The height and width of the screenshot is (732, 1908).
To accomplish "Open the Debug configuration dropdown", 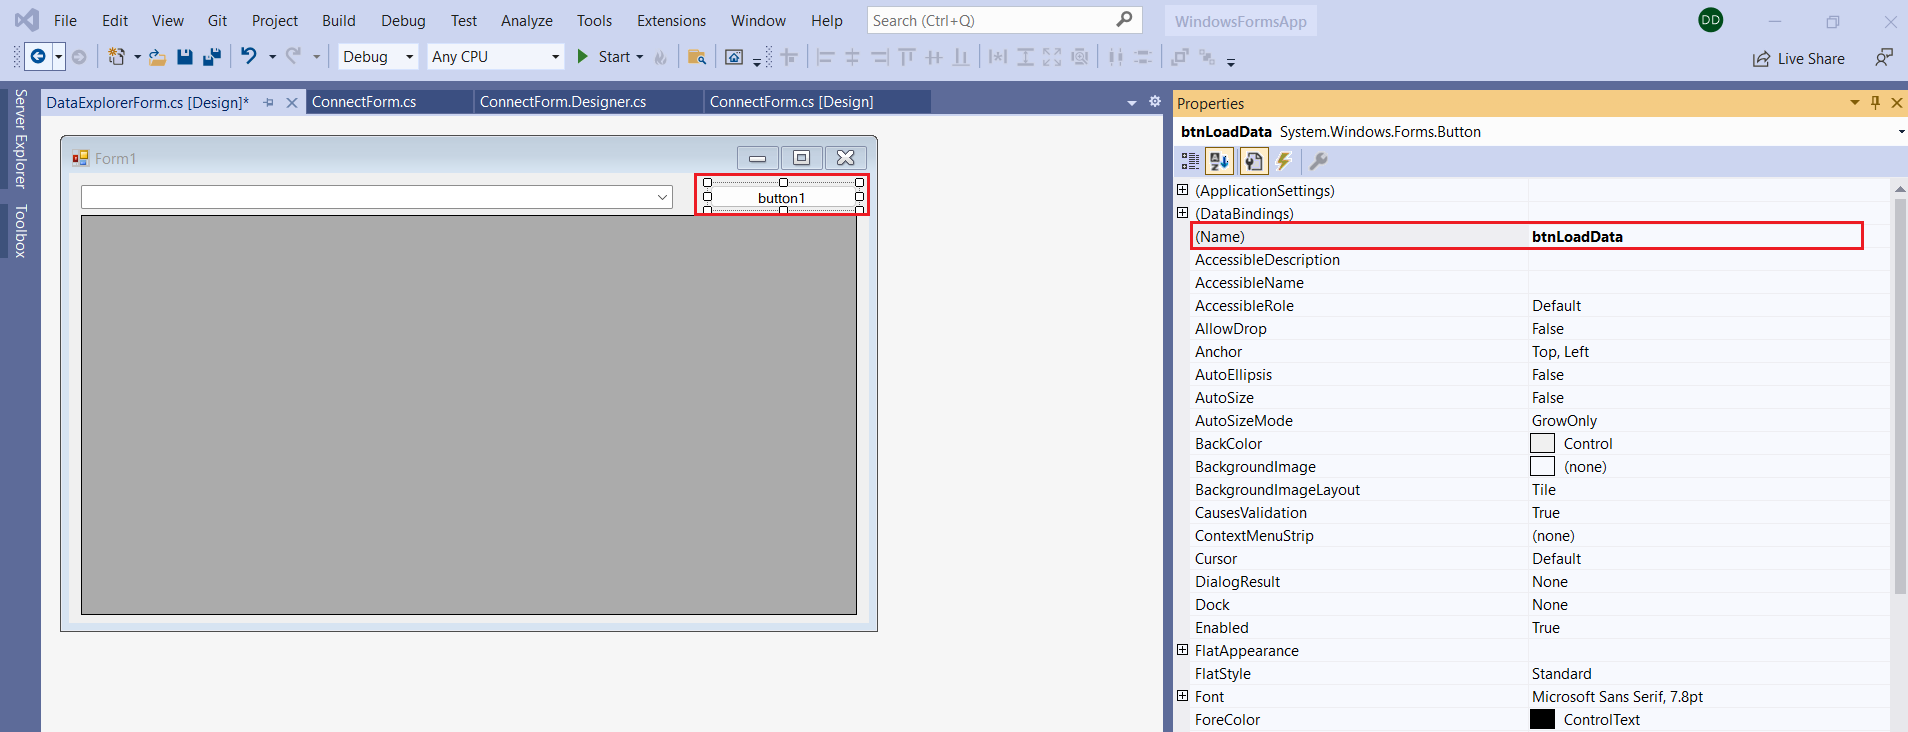I will pos(378,57).
